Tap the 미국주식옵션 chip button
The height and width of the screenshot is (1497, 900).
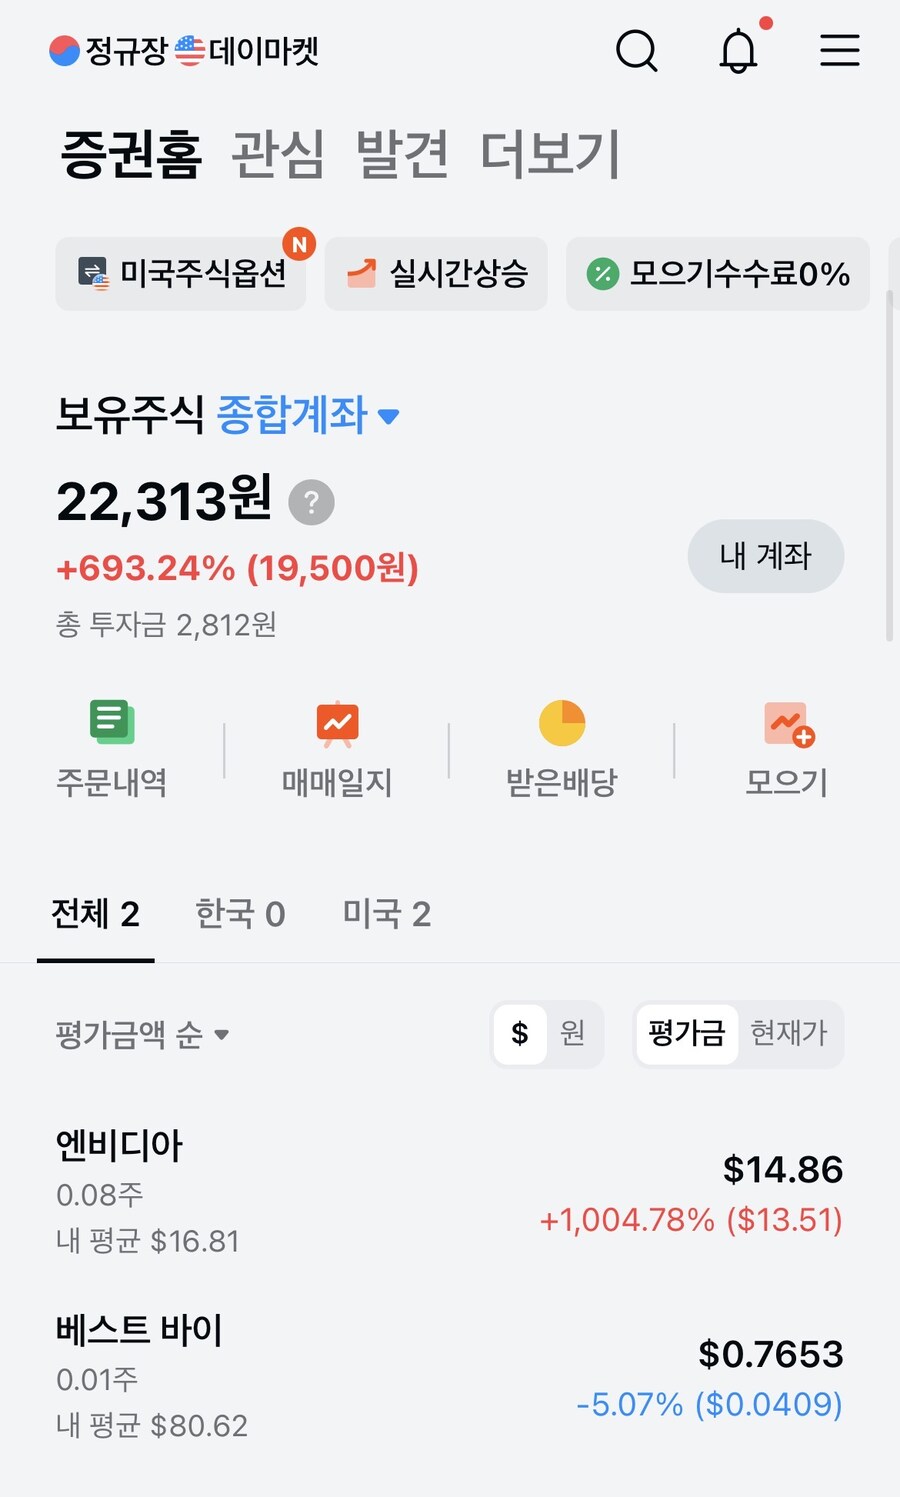[182, 274]
